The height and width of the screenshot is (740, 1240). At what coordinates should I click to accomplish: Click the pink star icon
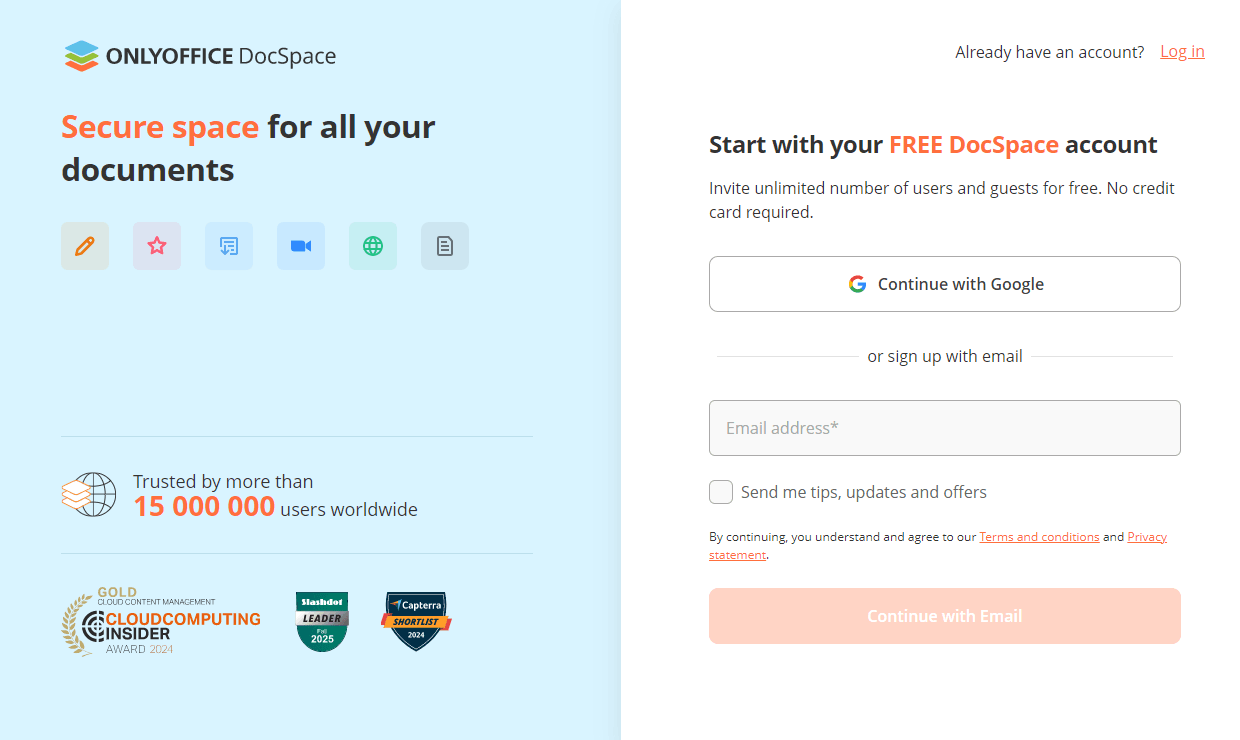(x=157, y=246)
